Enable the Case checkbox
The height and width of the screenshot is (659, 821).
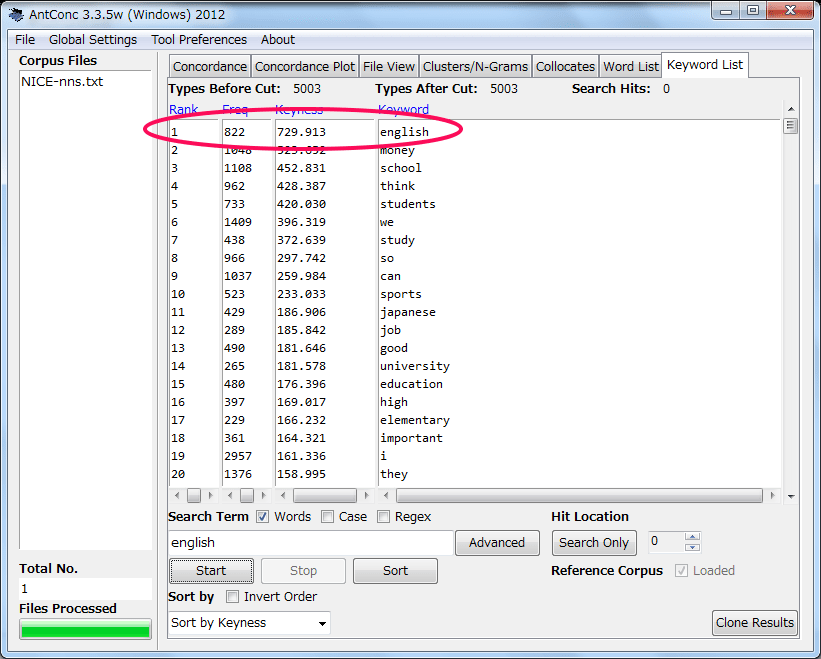click(327, 516)
